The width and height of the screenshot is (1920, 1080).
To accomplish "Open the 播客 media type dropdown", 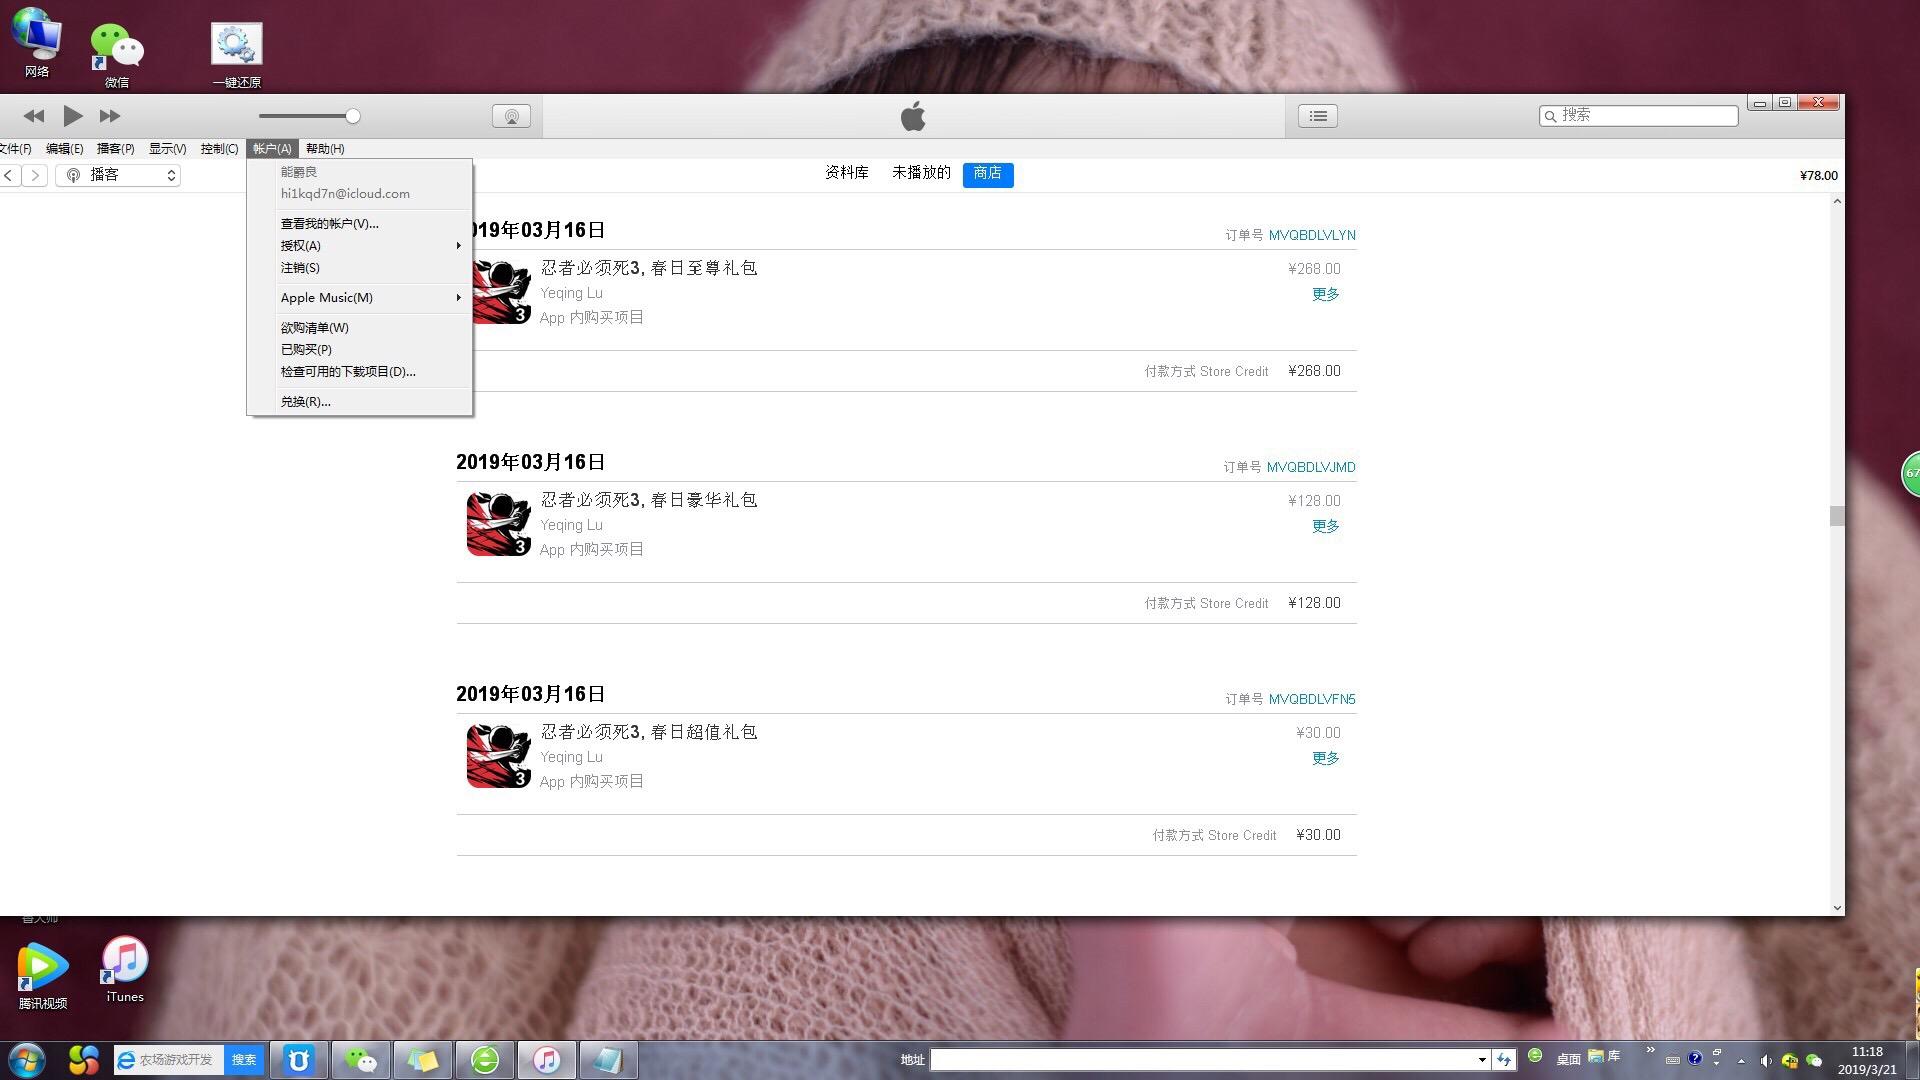I will tap(118, 175).
